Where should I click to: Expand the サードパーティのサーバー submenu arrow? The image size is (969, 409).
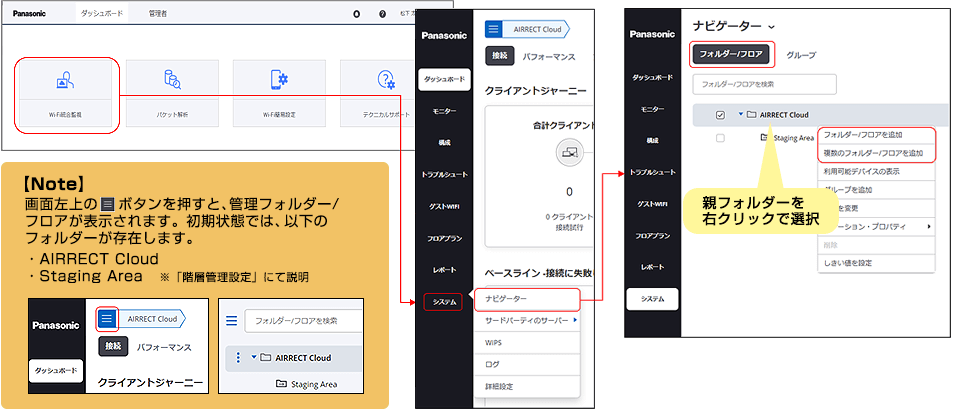(x=575, y=320)
